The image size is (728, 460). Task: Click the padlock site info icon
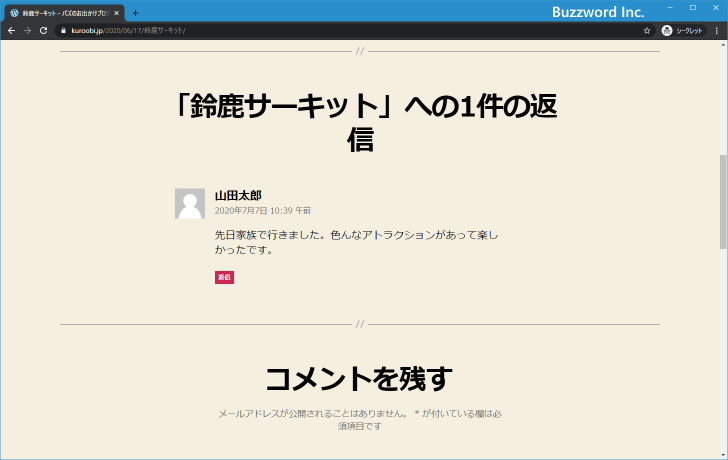point(64,31)
